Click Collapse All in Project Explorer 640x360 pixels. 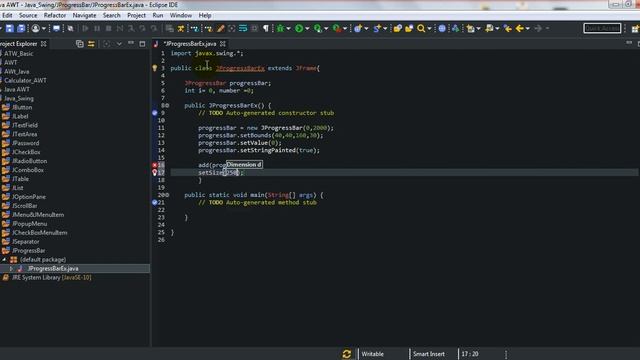(x=80, y=44)
